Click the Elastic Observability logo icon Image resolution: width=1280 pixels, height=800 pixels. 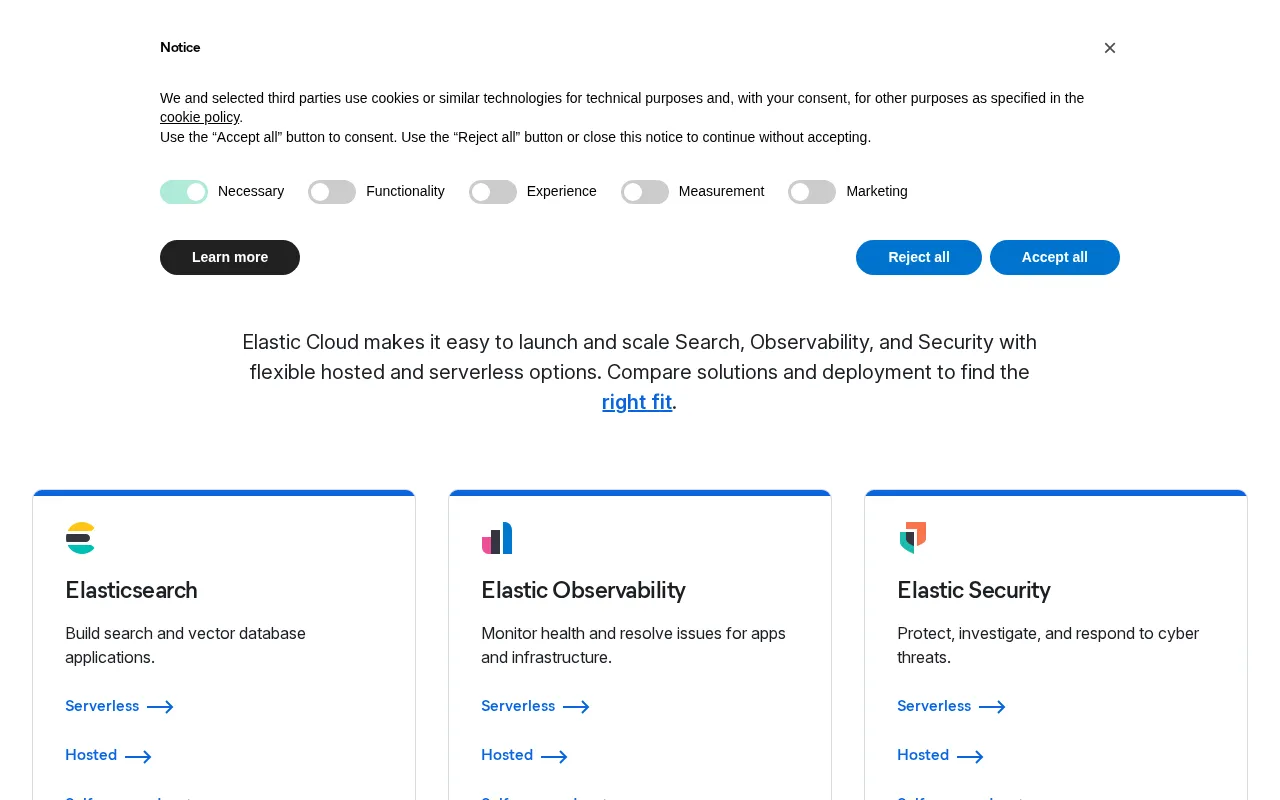[x=497, y=538]
